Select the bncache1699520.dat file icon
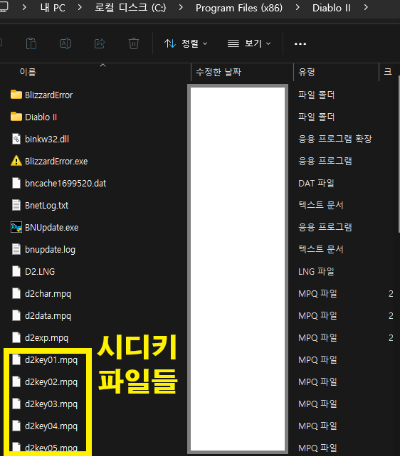Screen dimensions: 400x456 click(x=16, y=183)
